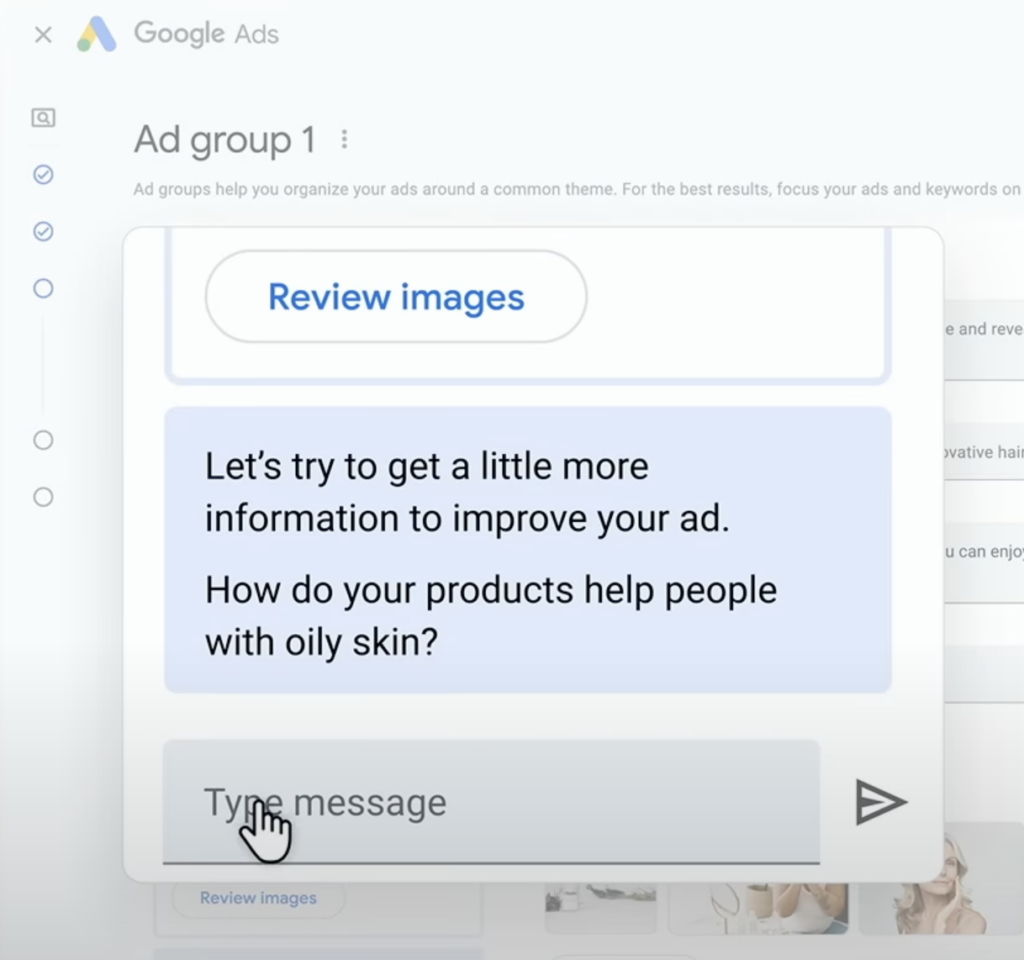Image resolution: width=1024 pixels, height=960 pixels.
Task: Click the large Review images button
Action: pyautogui.click(x=396, y=296)
